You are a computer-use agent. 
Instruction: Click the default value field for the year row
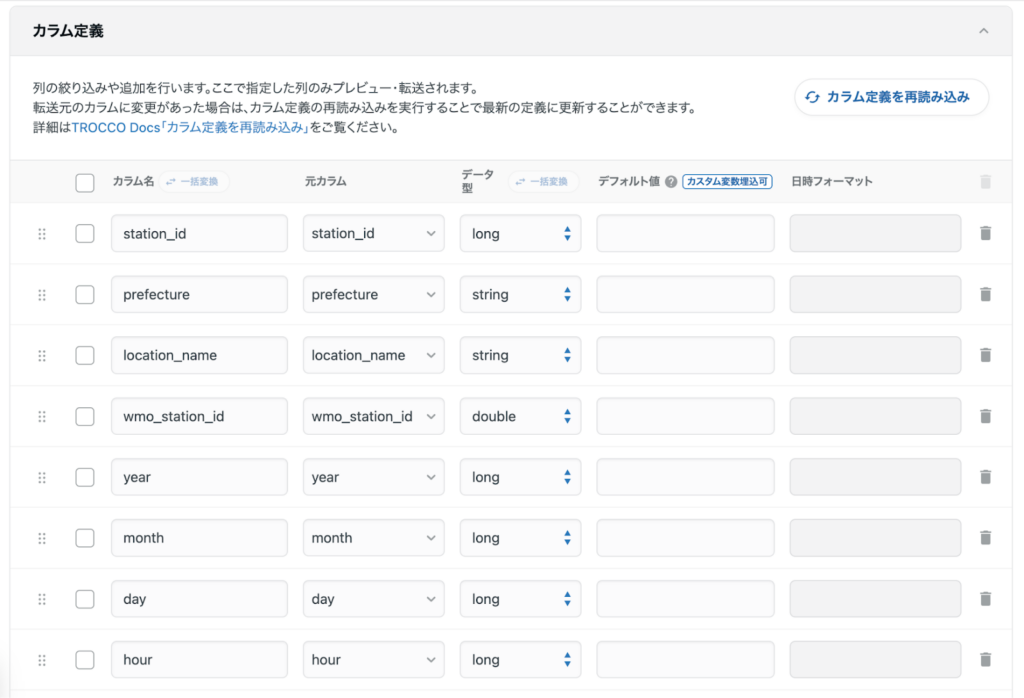(685, 477)
